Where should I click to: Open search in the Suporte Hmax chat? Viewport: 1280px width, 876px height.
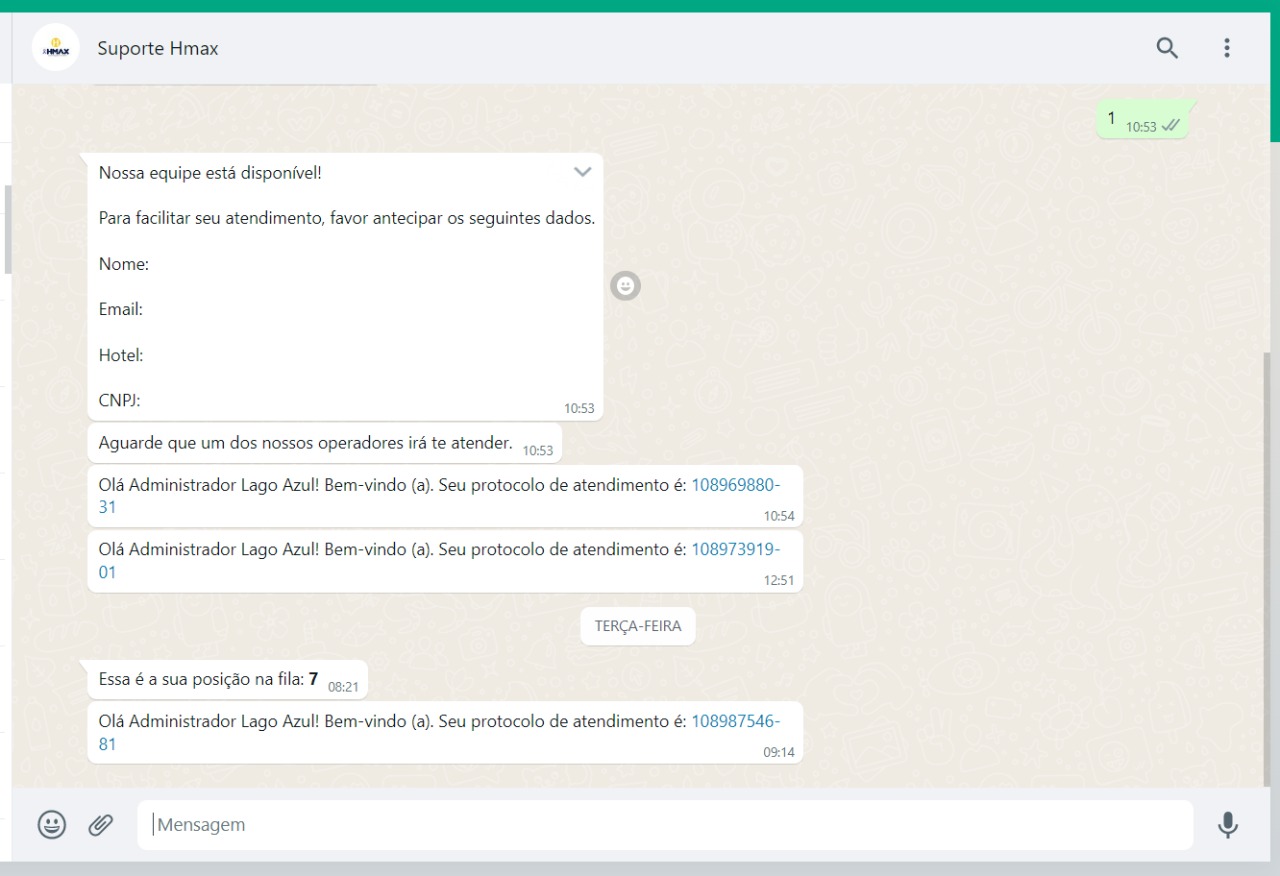(x=1167, y=48)
